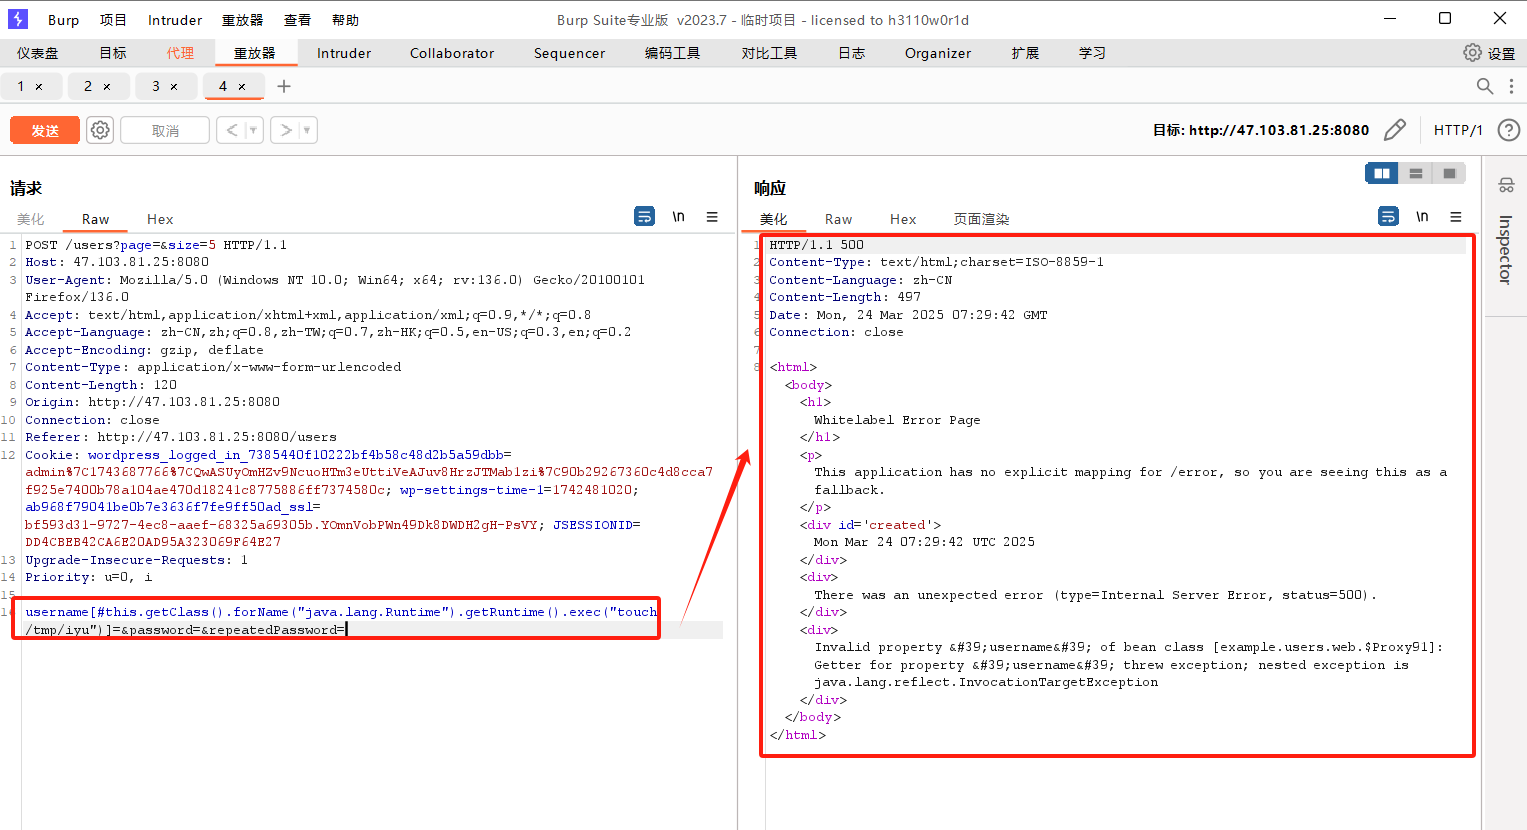Screen dimensions: 1527x830
Task: Select side-by-side layout view
Action: (1382, 173)
